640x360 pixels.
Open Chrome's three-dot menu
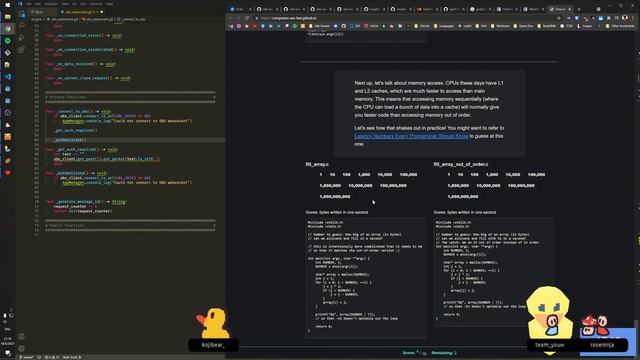click(633, 18)
